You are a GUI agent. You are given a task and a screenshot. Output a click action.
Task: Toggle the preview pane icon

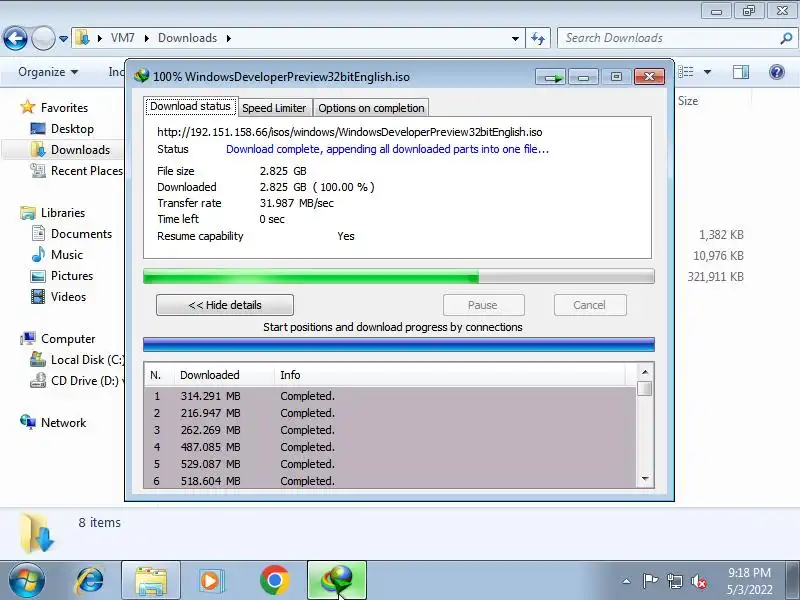point(740,72)
